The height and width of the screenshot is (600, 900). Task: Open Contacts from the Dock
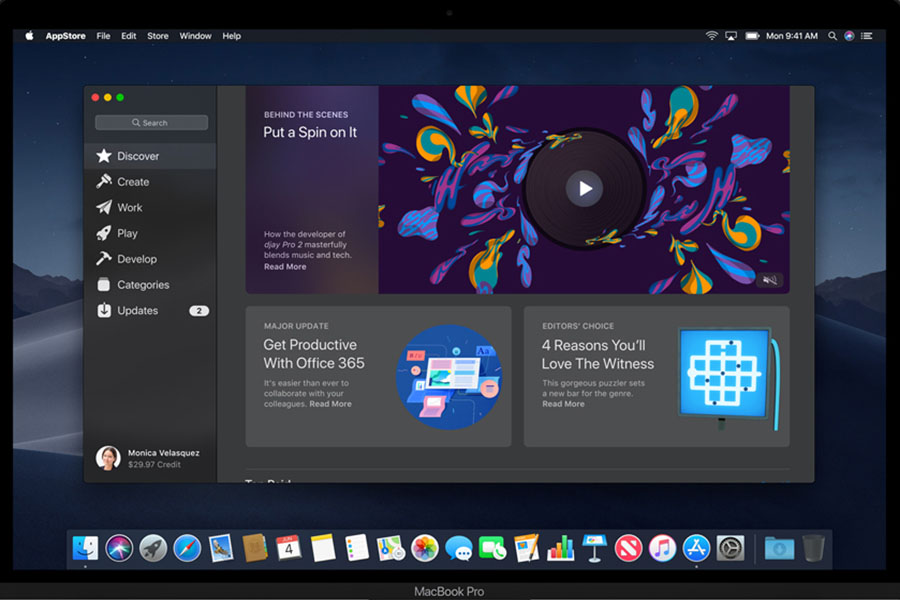tap(255, 548)
